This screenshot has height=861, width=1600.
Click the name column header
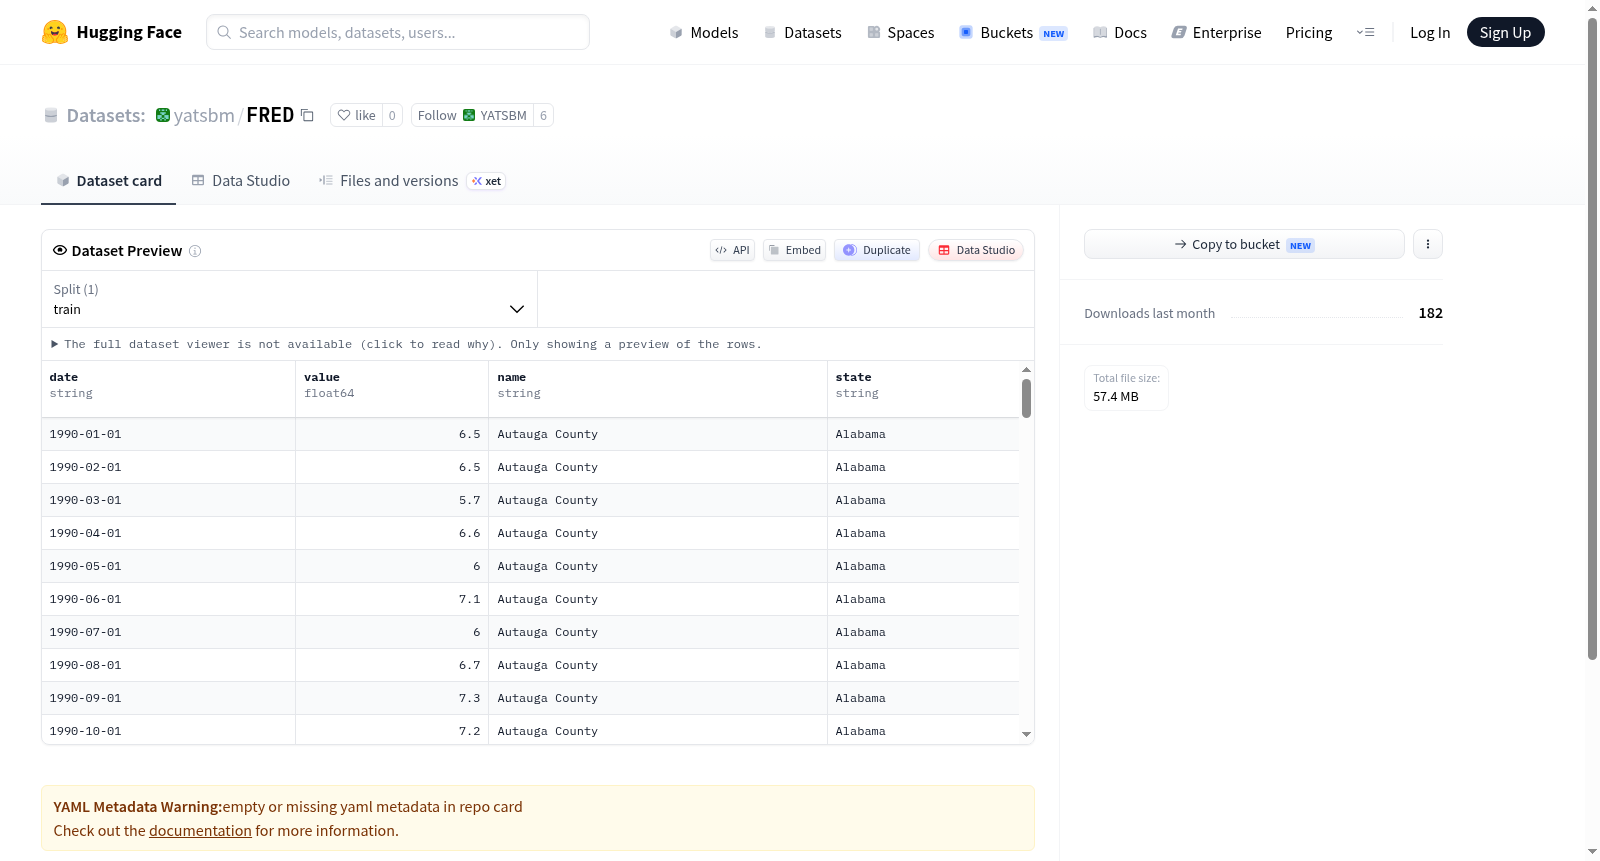[x=658, y=389]
